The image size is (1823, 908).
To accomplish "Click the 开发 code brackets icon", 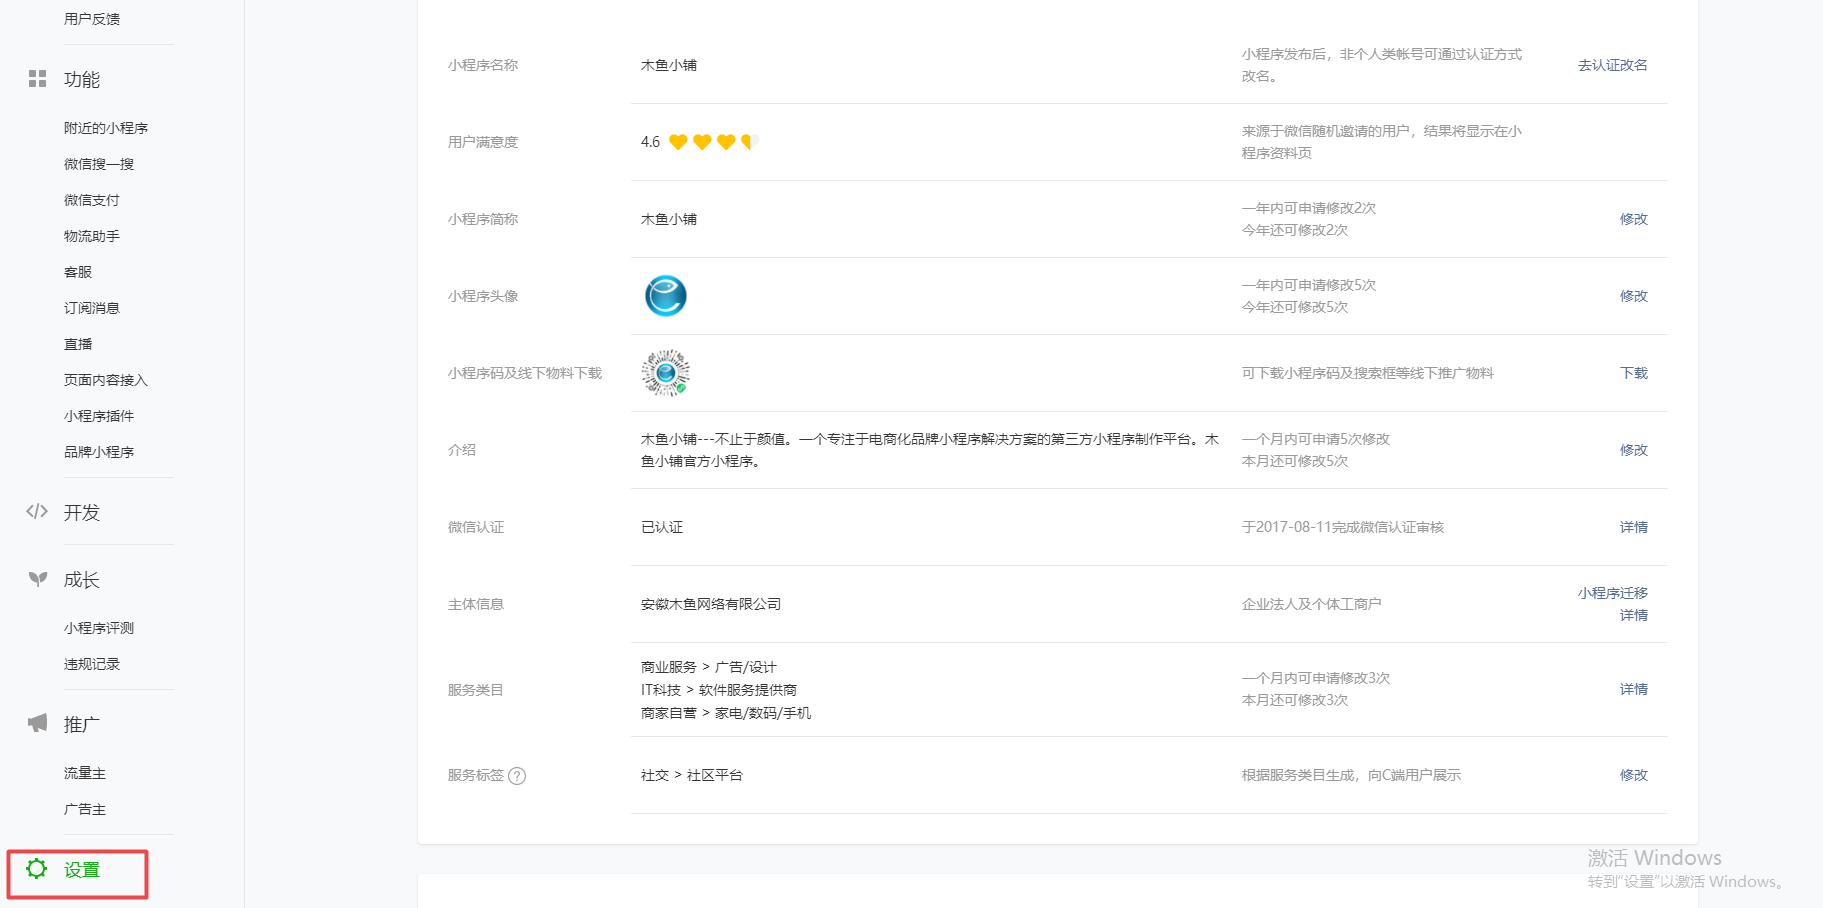I will (37, 512).
